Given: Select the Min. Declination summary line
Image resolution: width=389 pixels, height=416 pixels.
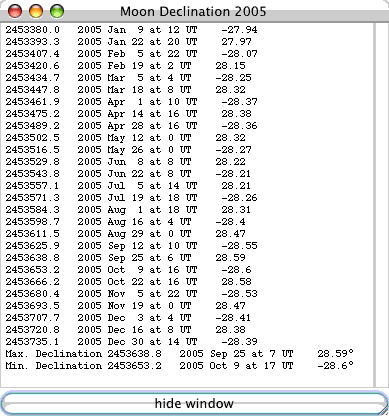Looking at the screenshot, I should click(179, 365).
